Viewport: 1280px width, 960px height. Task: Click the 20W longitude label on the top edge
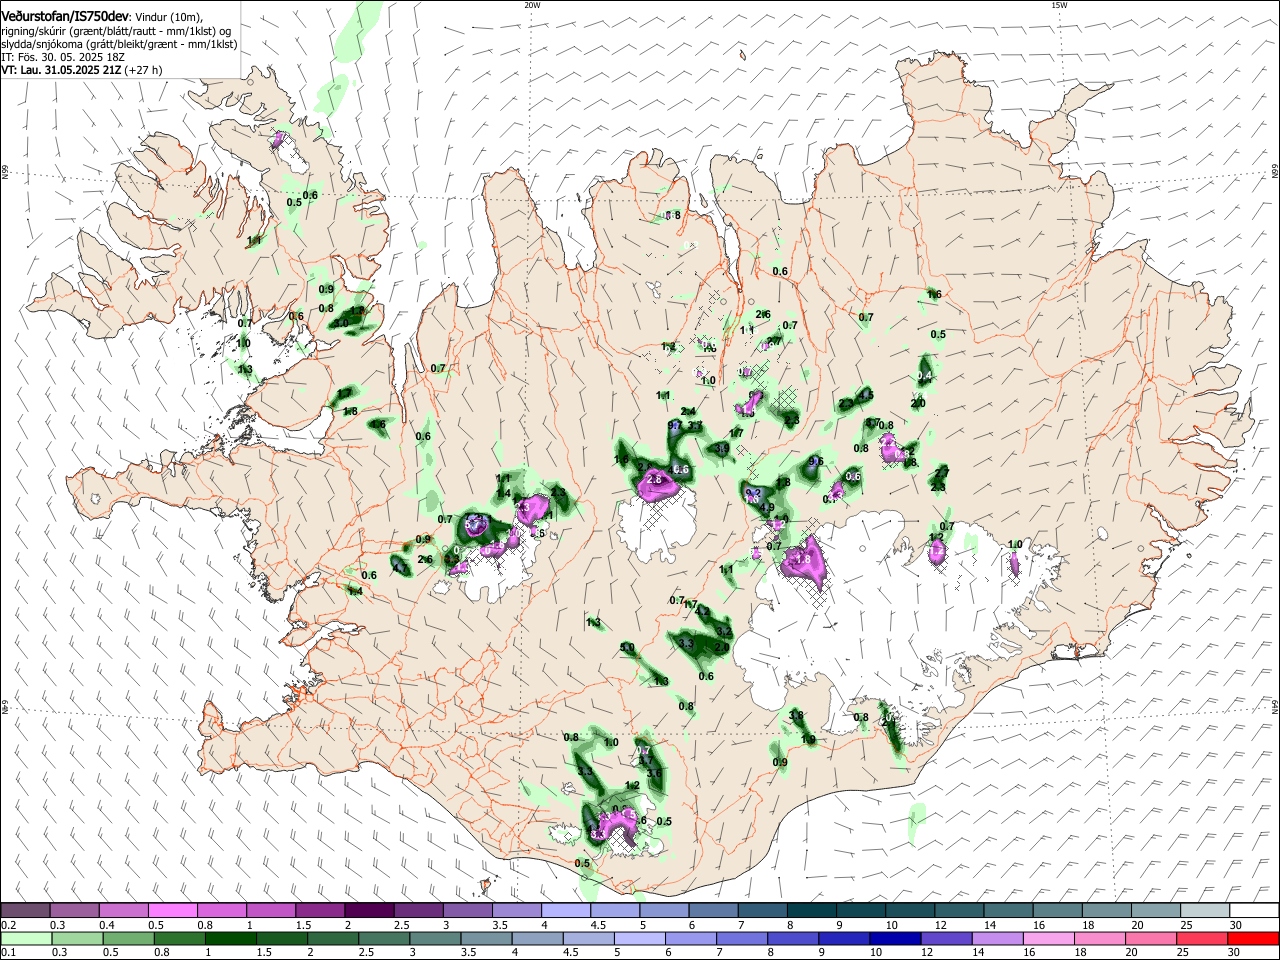coord(532,5)
